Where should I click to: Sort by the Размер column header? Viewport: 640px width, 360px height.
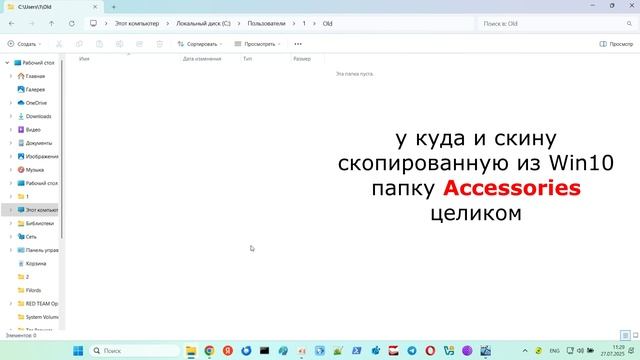click(x=302, y=59)
